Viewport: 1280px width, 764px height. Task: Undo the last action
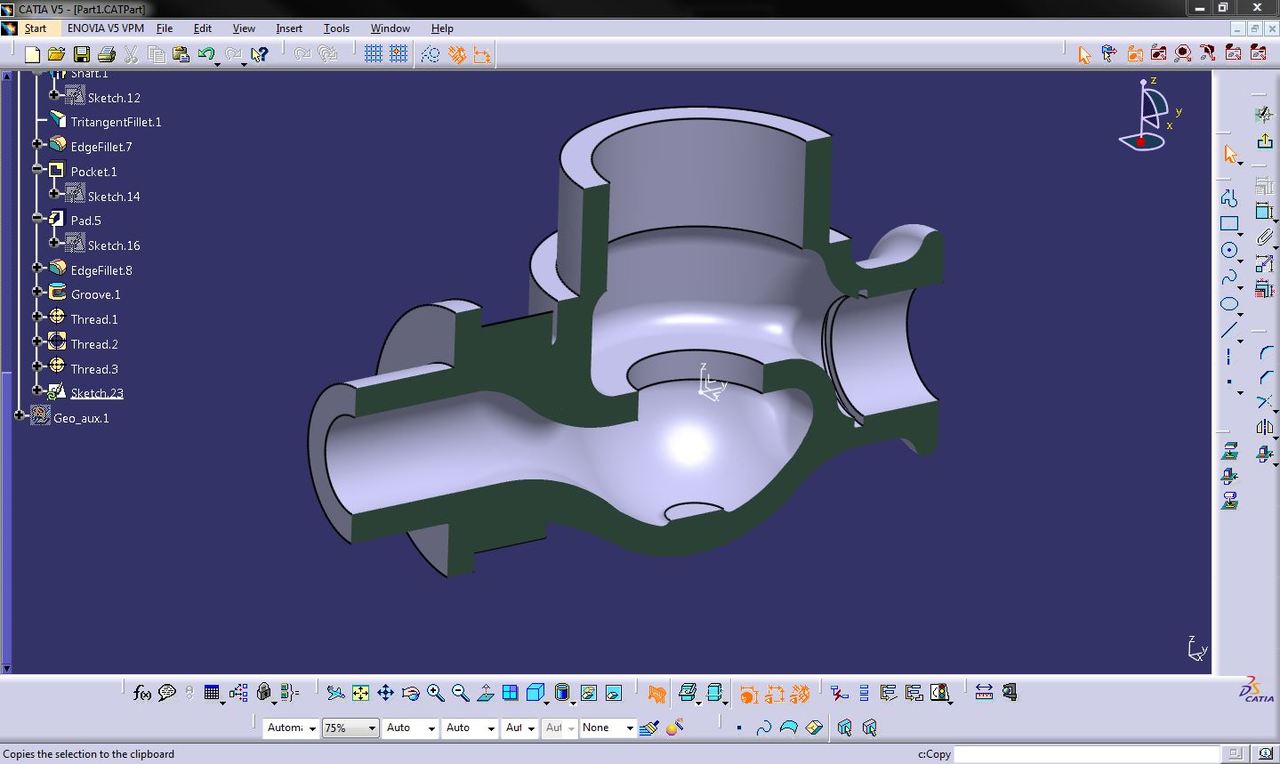click(206, 54)
